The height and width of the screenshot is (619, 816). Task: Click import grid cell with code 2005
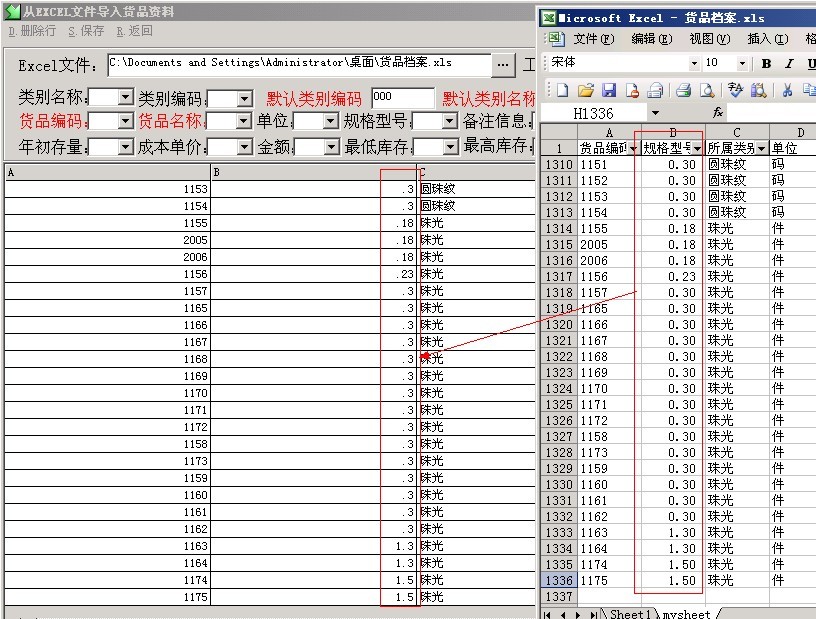[x=107, y=241]
